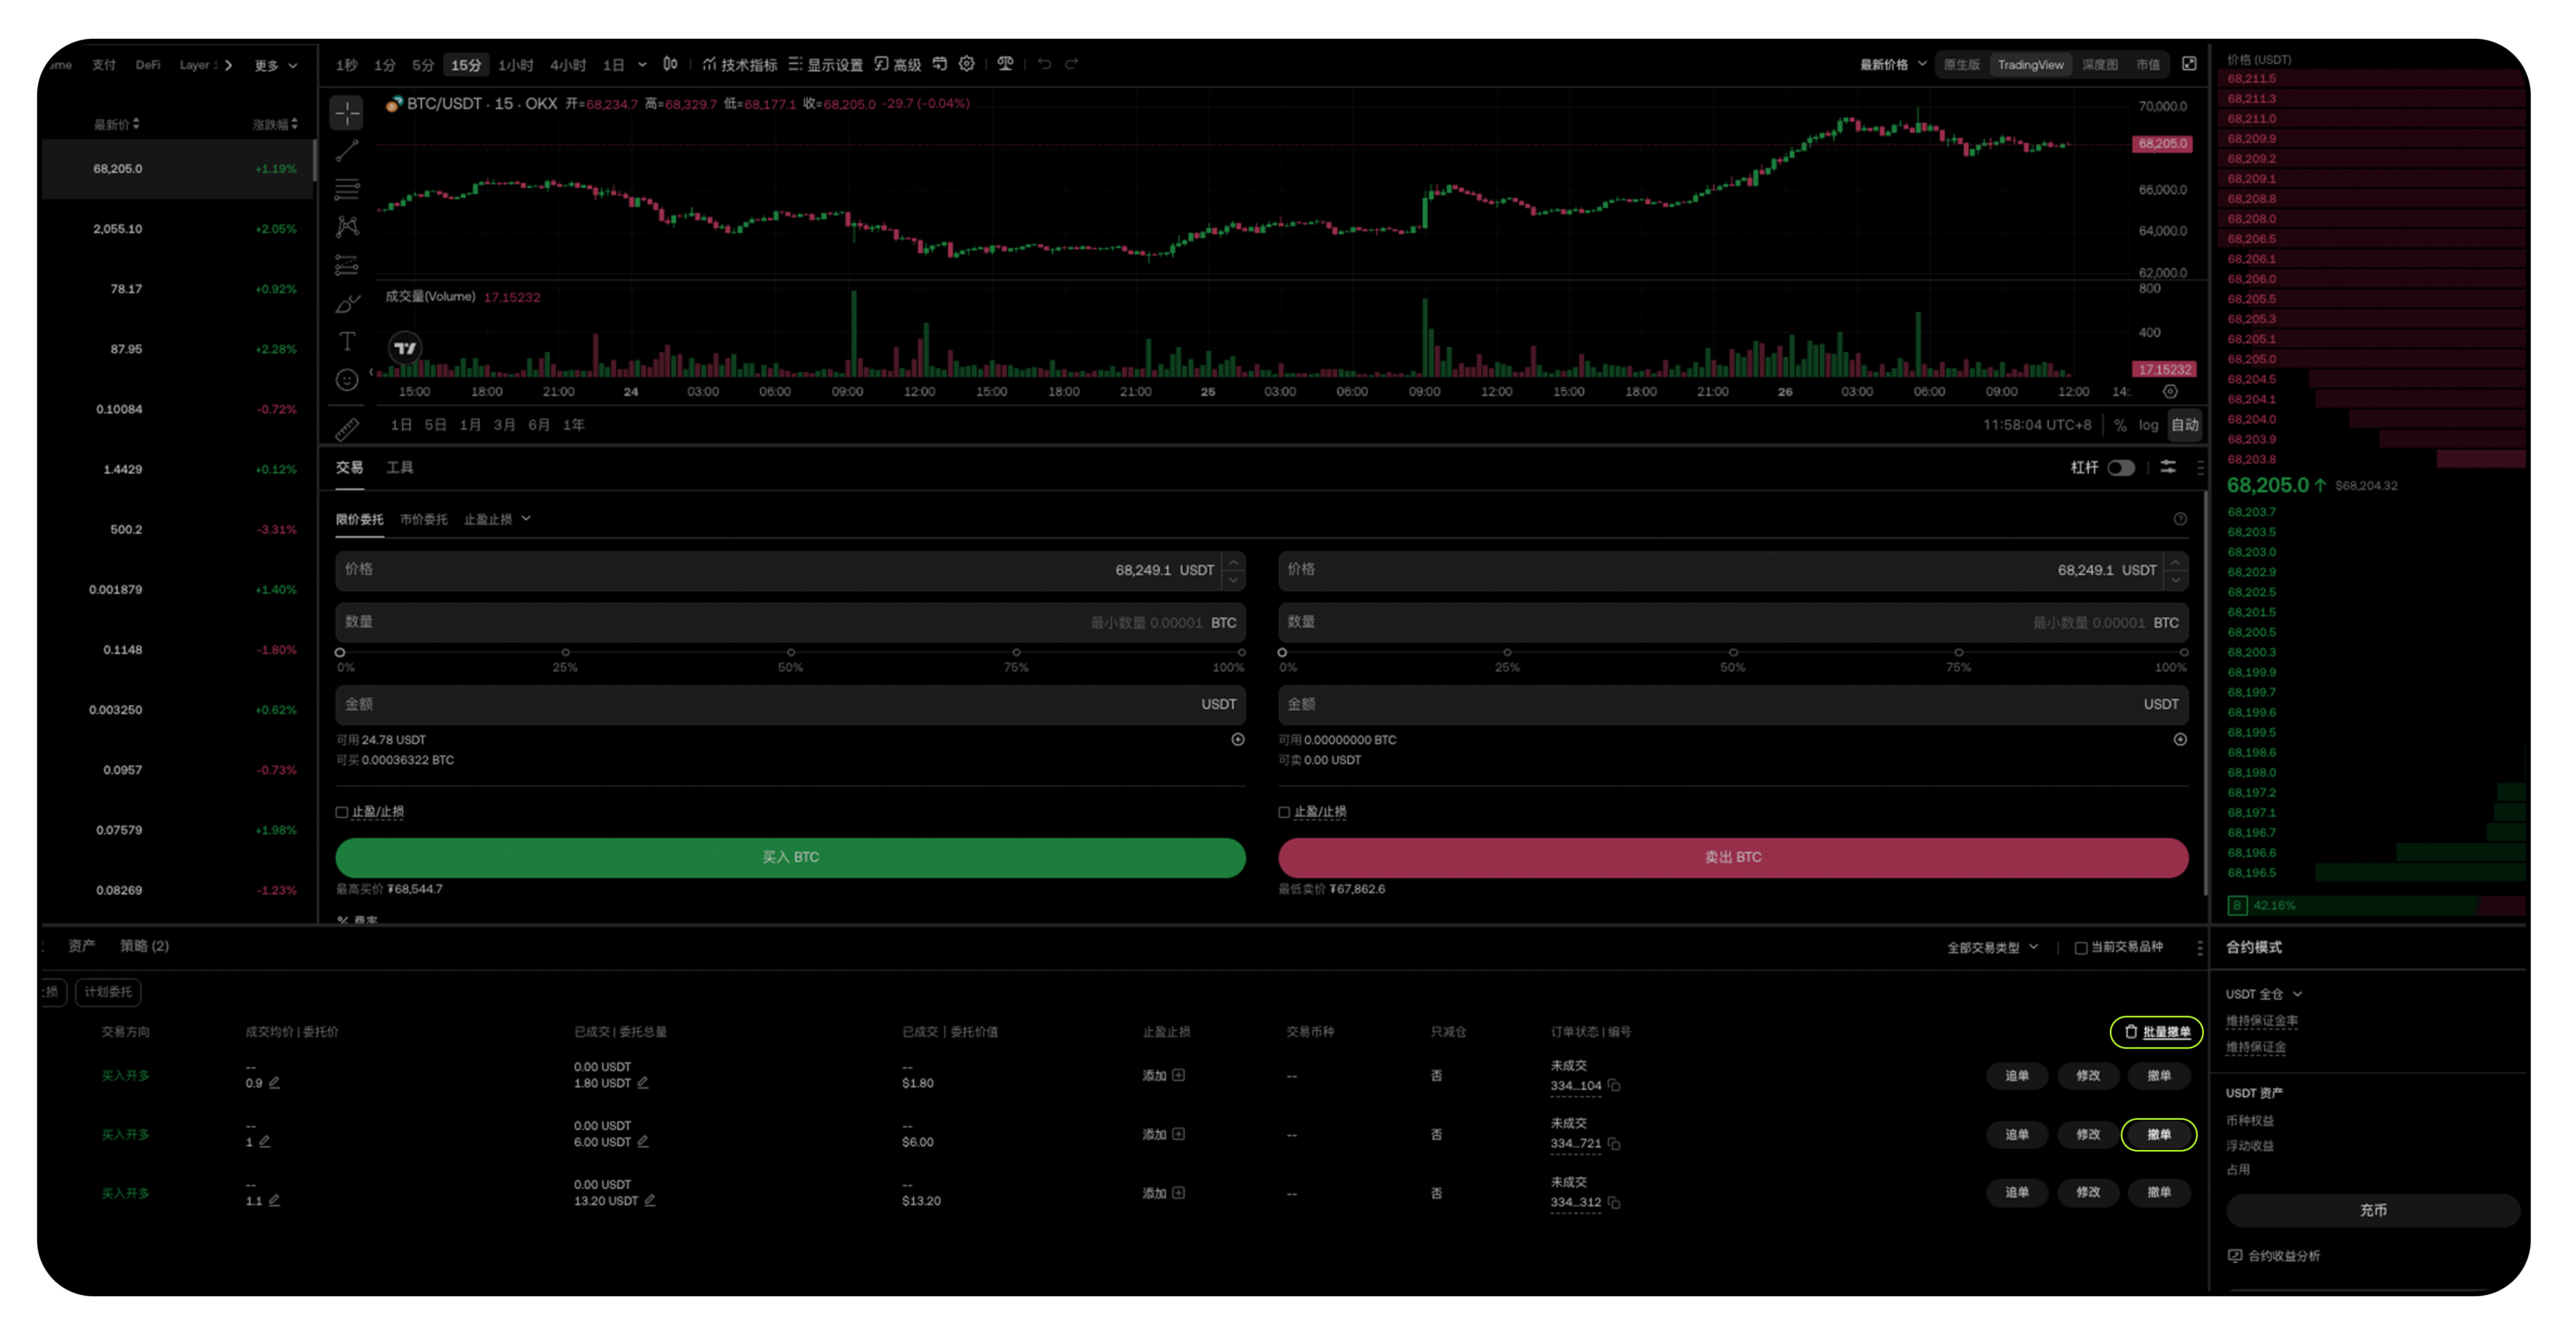
Task: Cancel the $6.00 order (撤单)
Action: click(2159, 1135)
